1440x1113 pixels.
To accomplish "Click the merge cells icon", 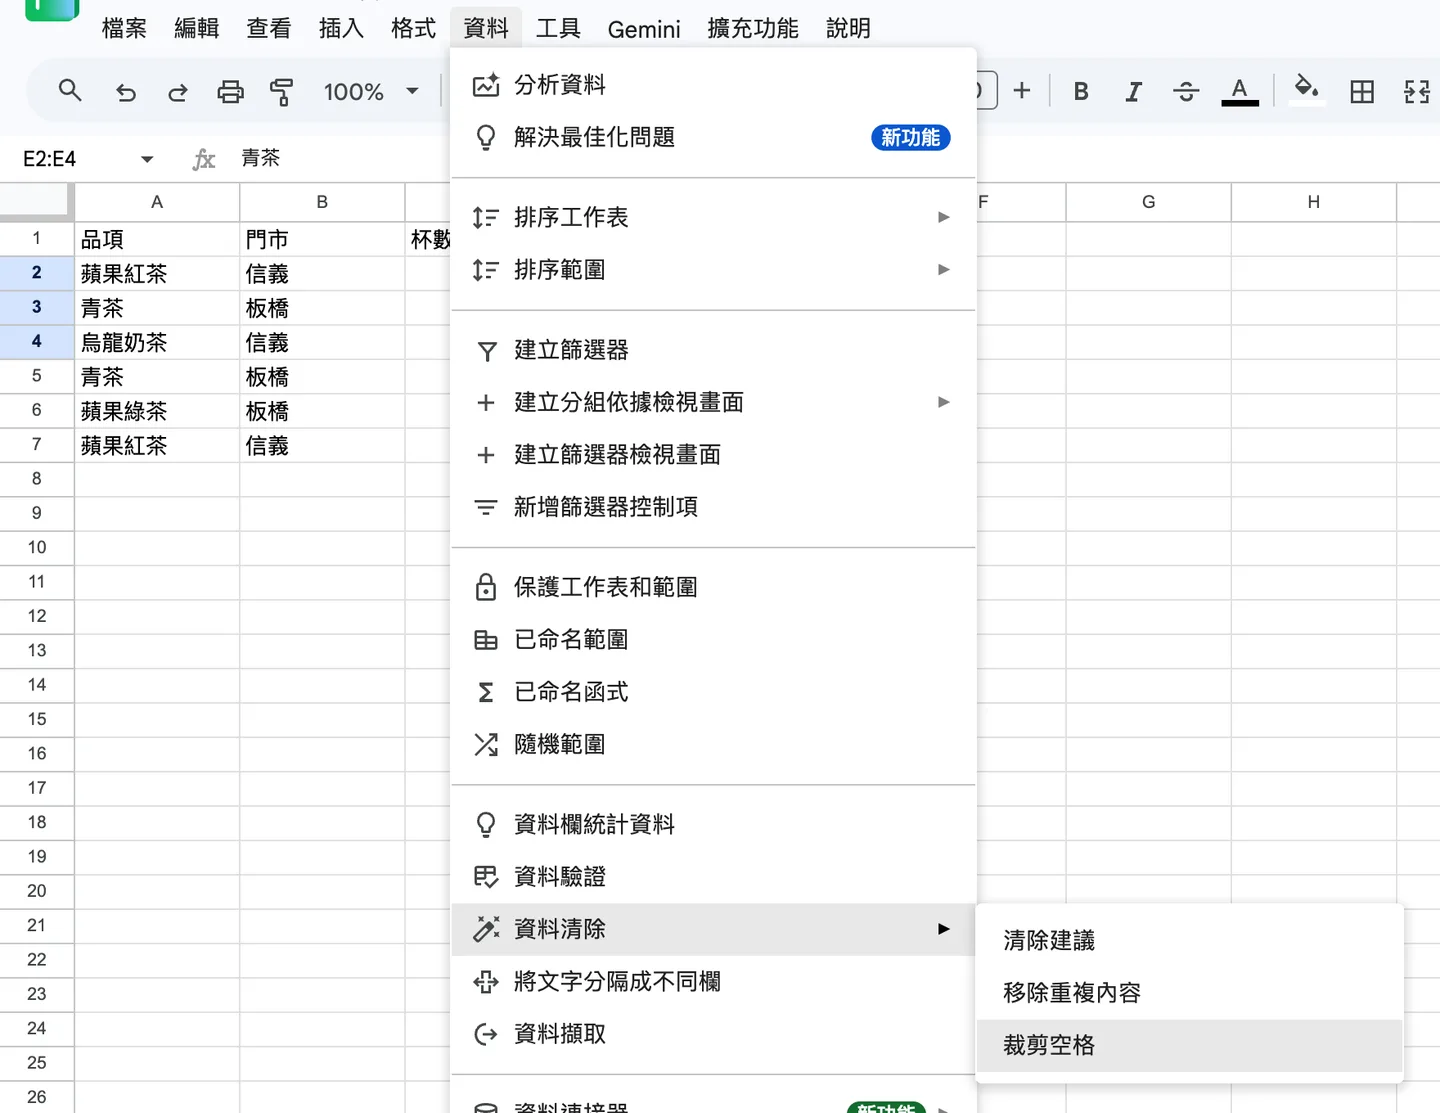I will (x=1416, y=92).
